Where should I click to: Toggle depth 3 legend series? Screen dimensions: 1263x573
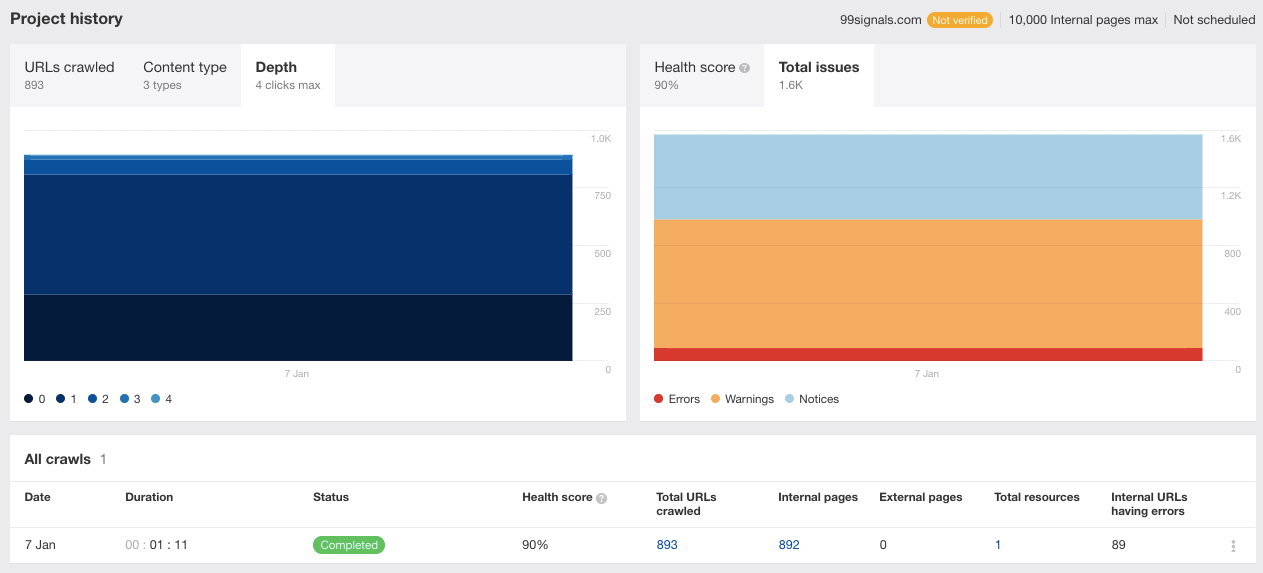(x=130, y=399)
